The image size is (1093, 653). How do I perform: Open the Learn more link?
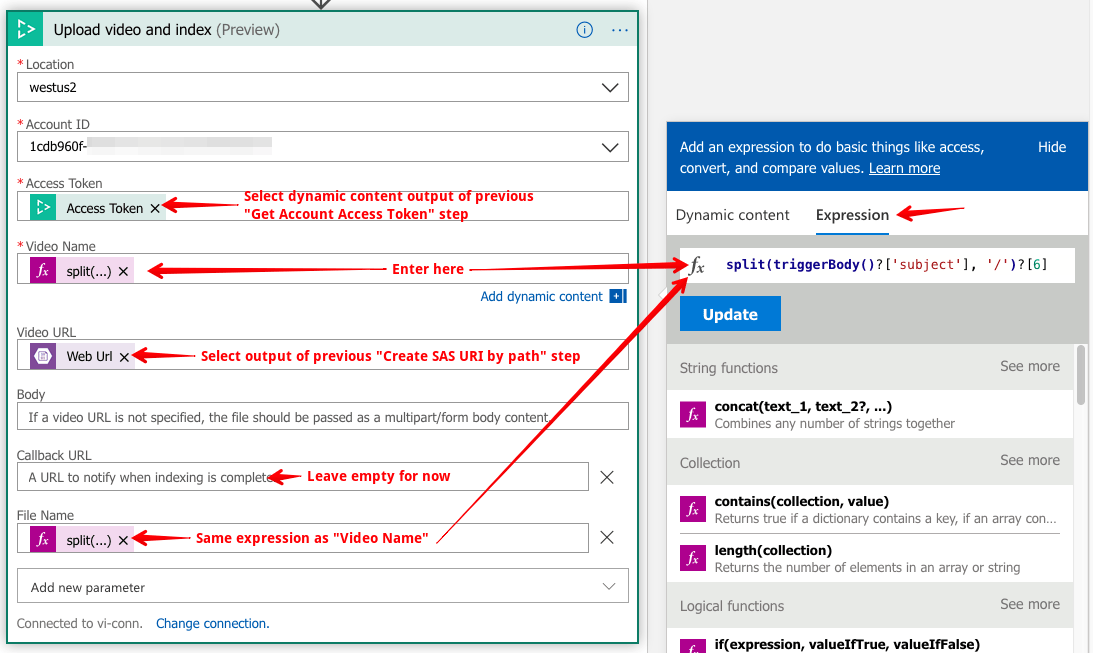(x=904, y=168)
